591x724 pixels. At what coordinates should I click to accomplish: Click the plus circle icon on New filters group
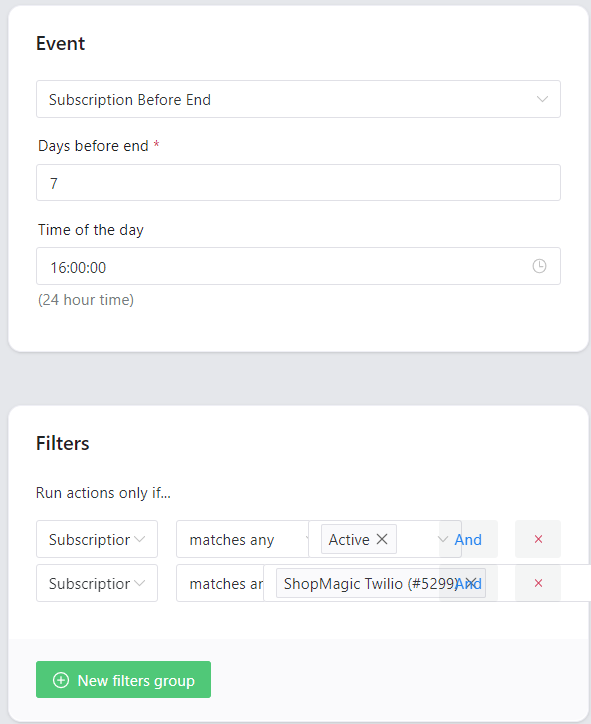61,680
